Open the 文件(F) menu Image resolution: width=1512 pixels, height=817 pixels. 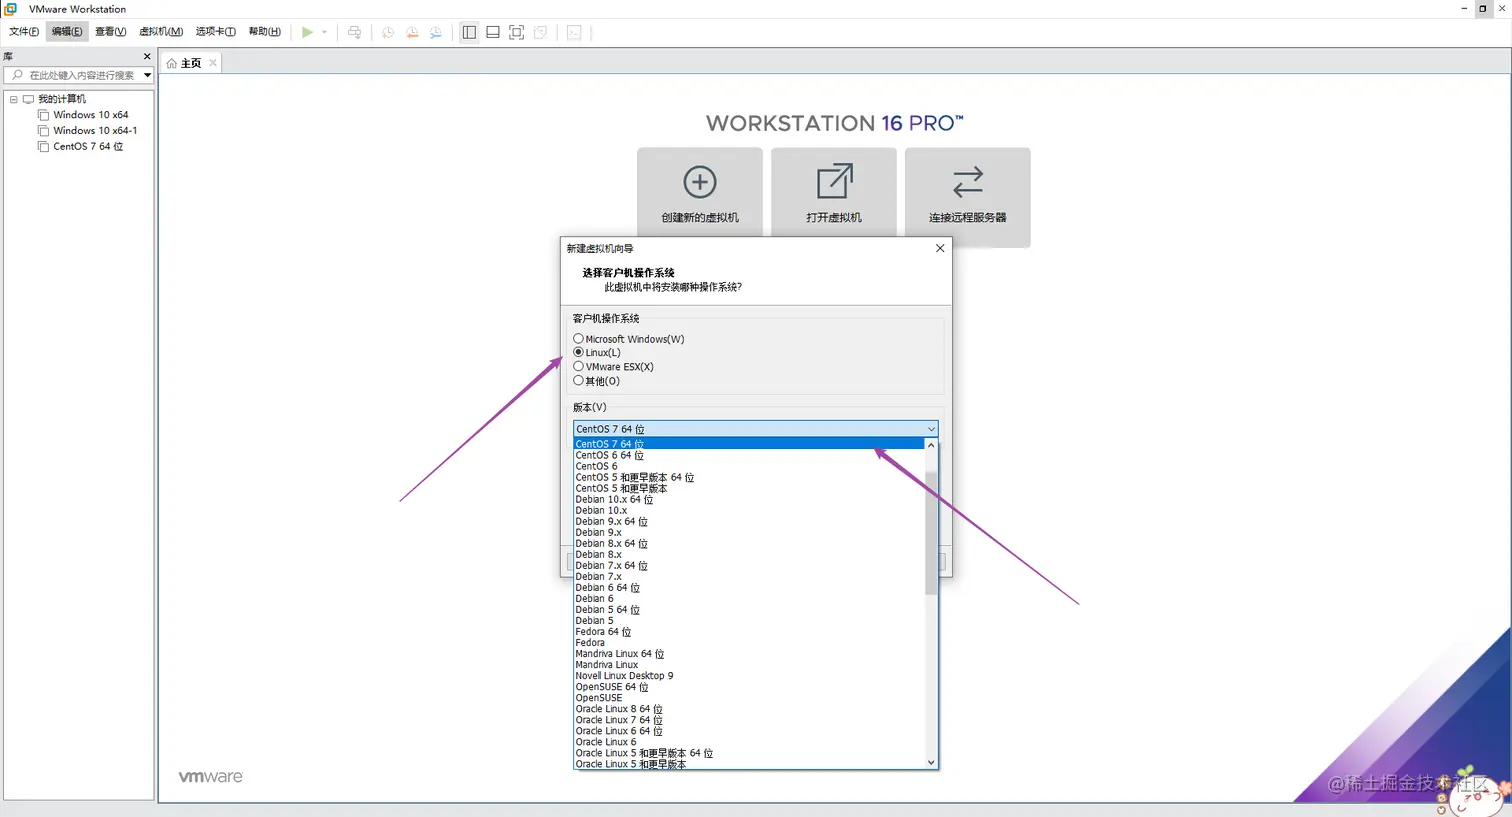pyautogui.click(x=24, y=32)
